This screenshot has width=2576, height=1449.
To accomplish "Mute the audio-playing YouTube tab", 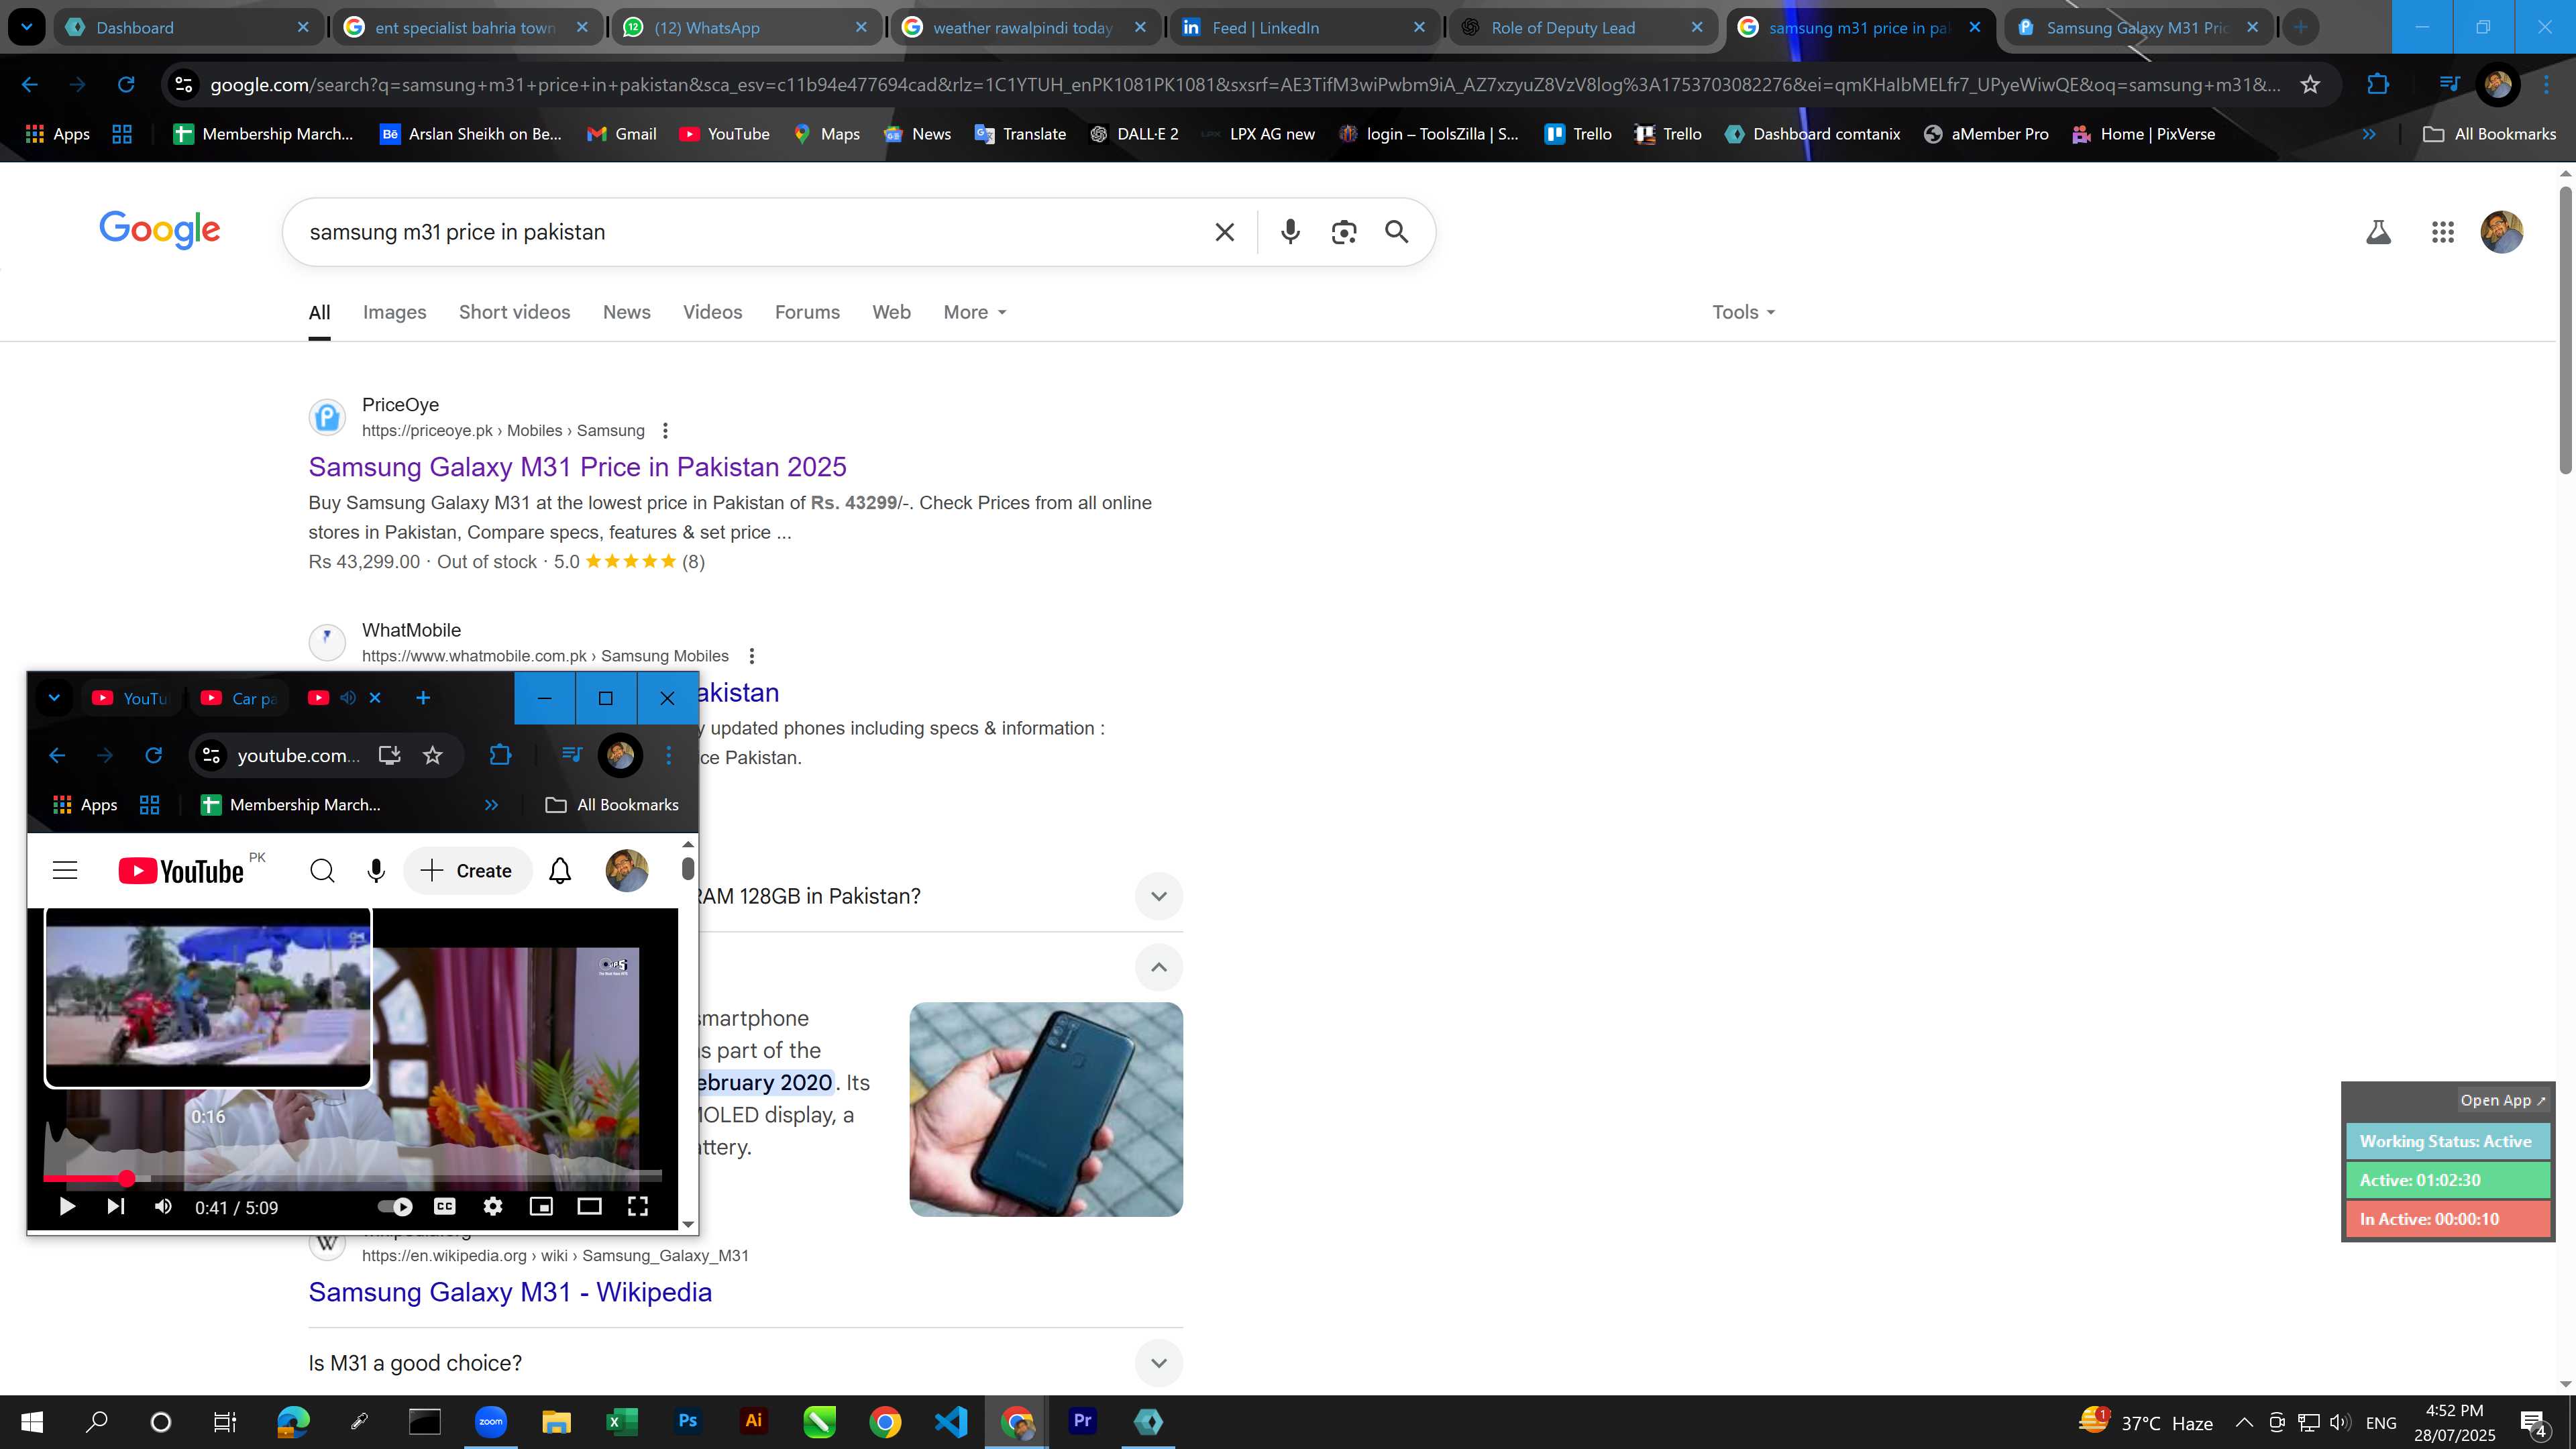I will point(348,698).
